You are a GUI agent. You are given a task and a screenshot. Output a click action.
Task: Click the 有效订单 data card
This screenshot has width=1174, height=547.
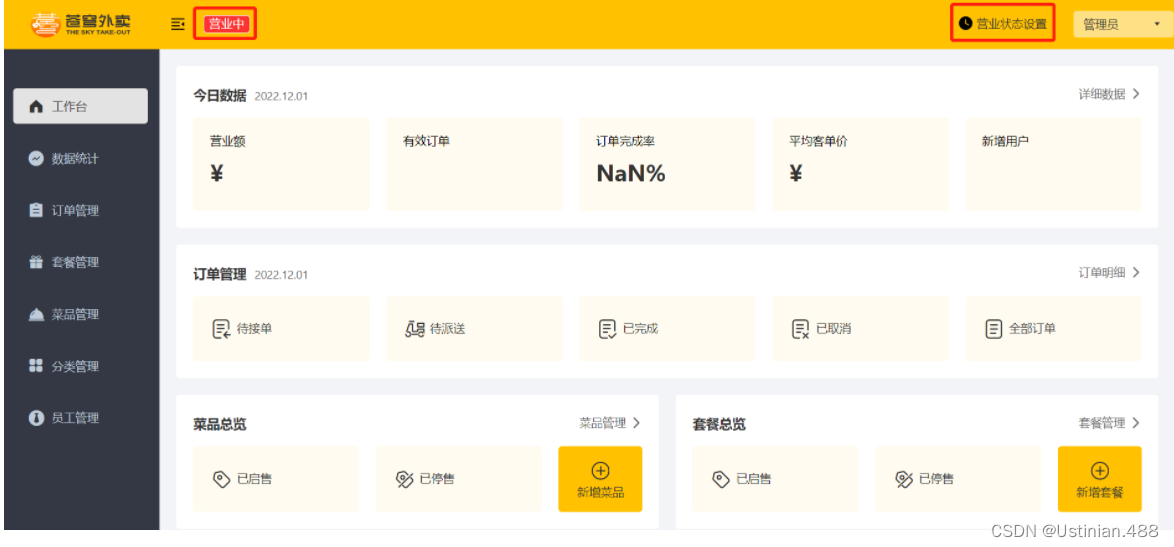(x=474, y=164)
